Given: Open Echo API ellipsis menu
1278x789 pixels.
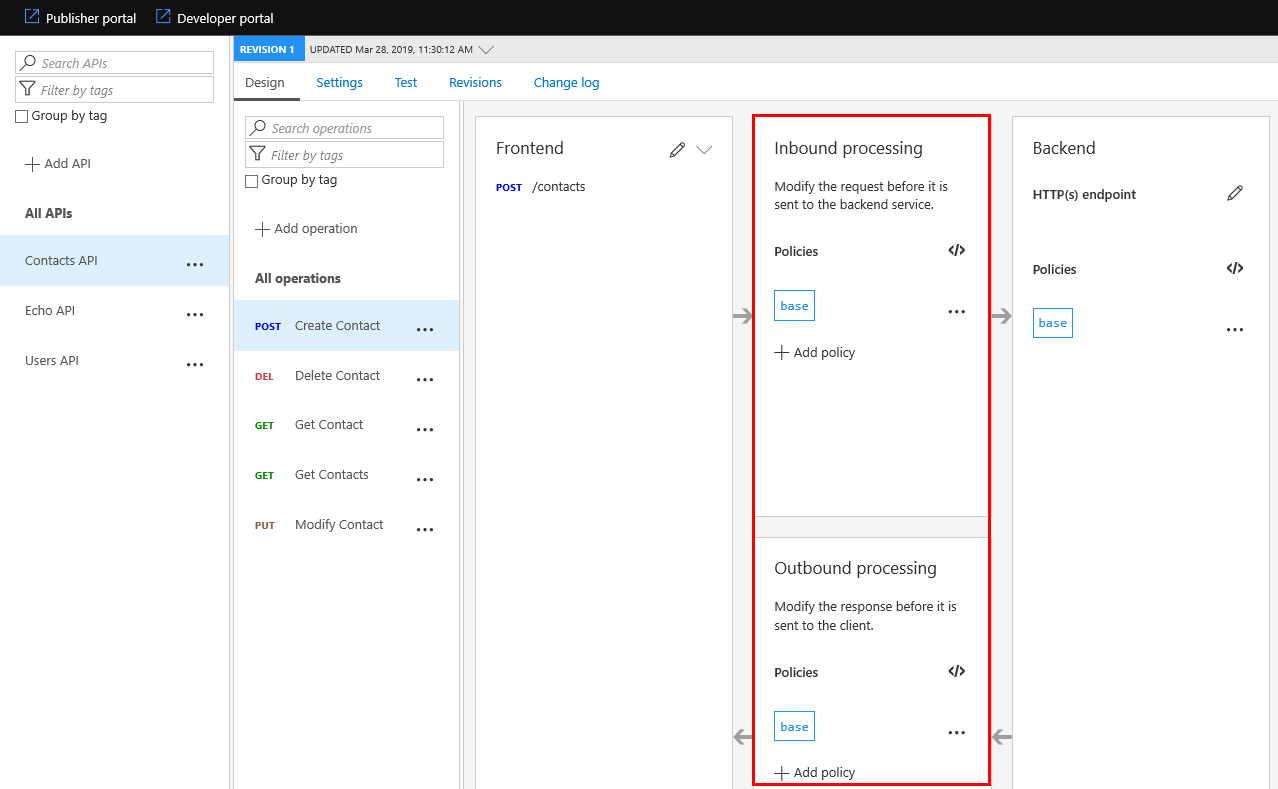Looking at the screenshot, I should (195, 315).
